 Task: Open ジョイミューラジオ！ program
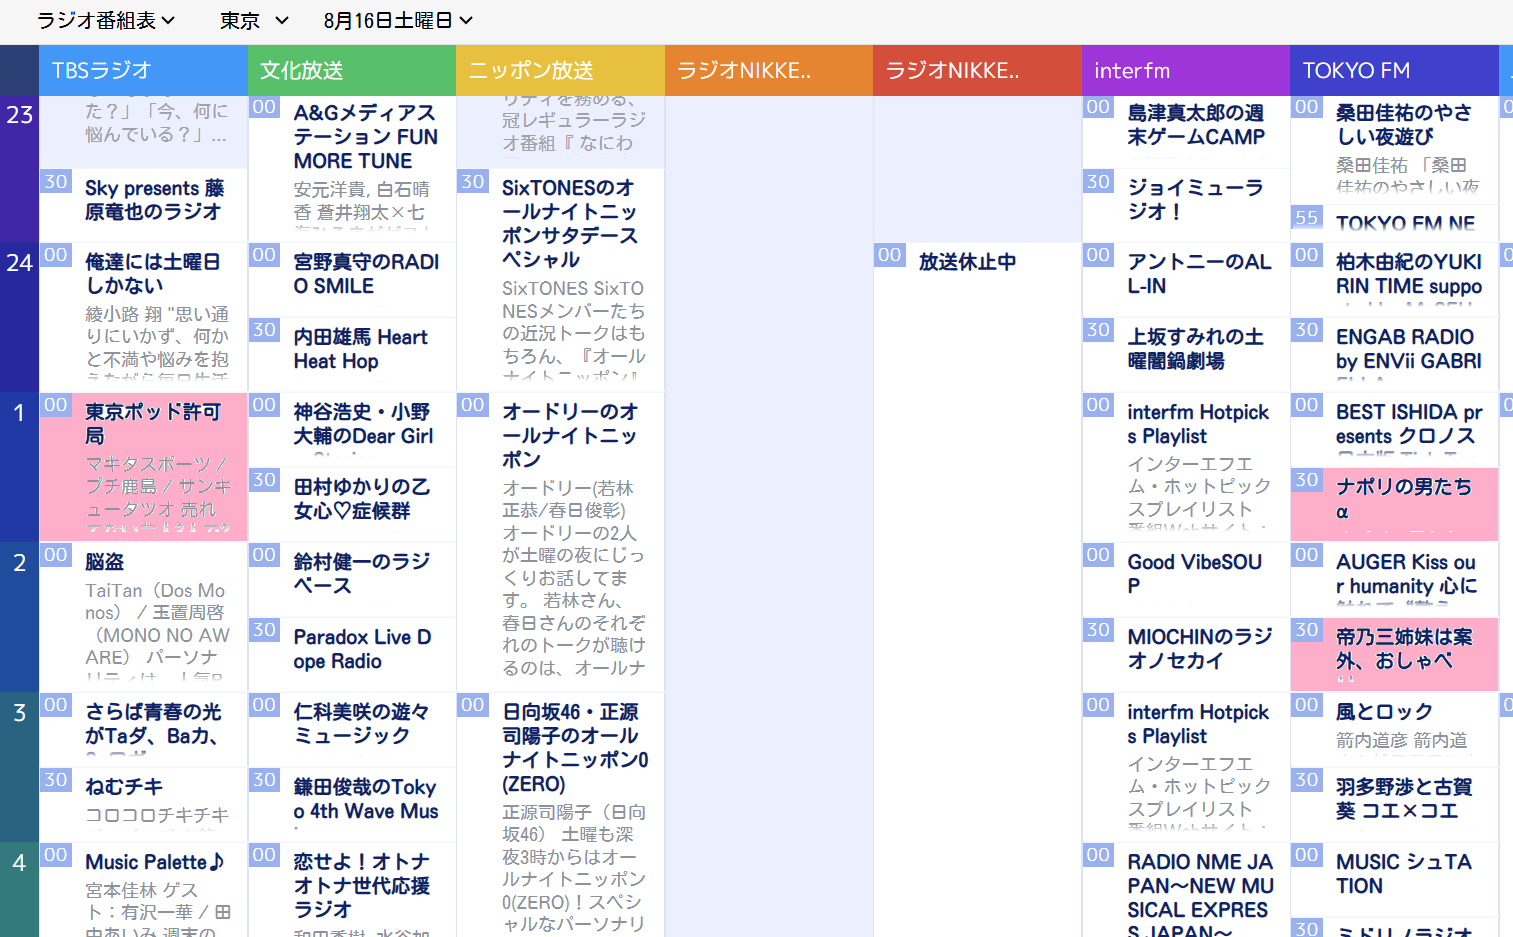(1185, 205)
